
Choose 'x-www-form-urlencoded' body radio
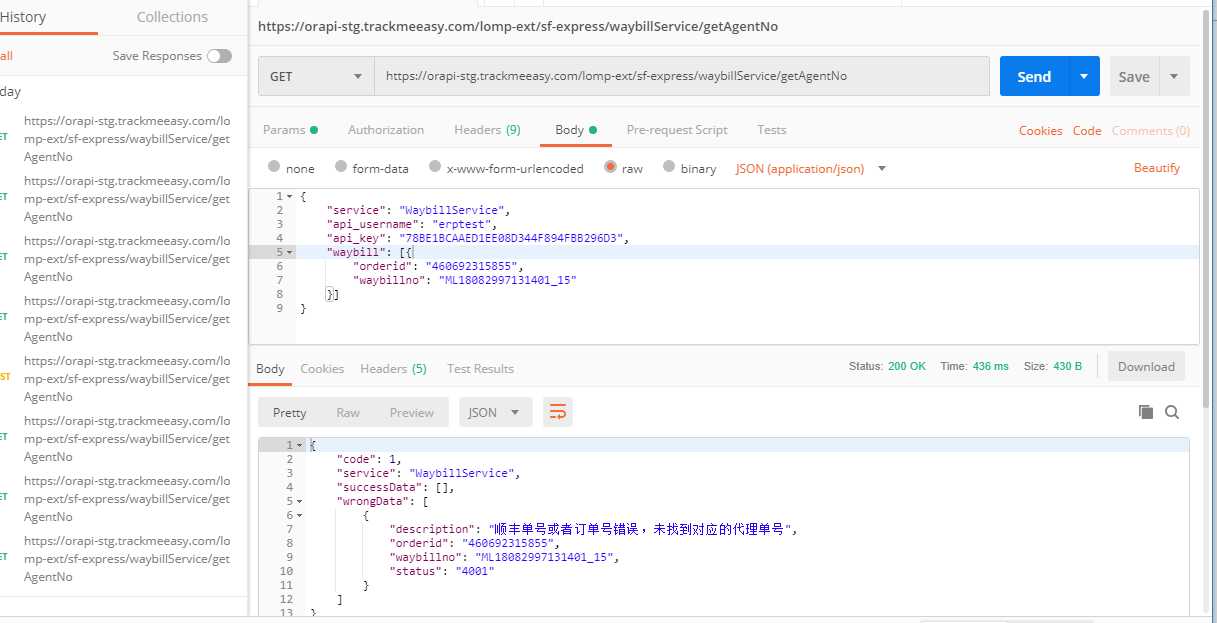[x=435, y=167]
